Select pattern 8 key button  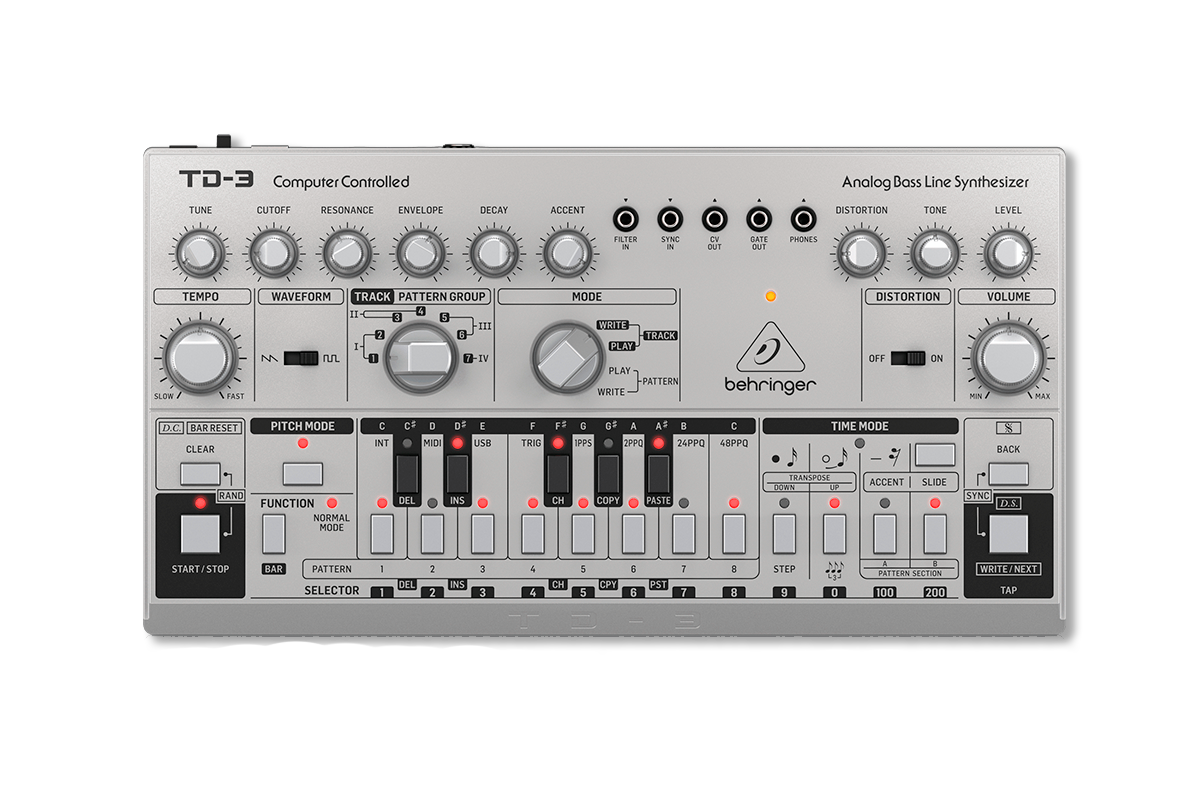tap(734, 534)
